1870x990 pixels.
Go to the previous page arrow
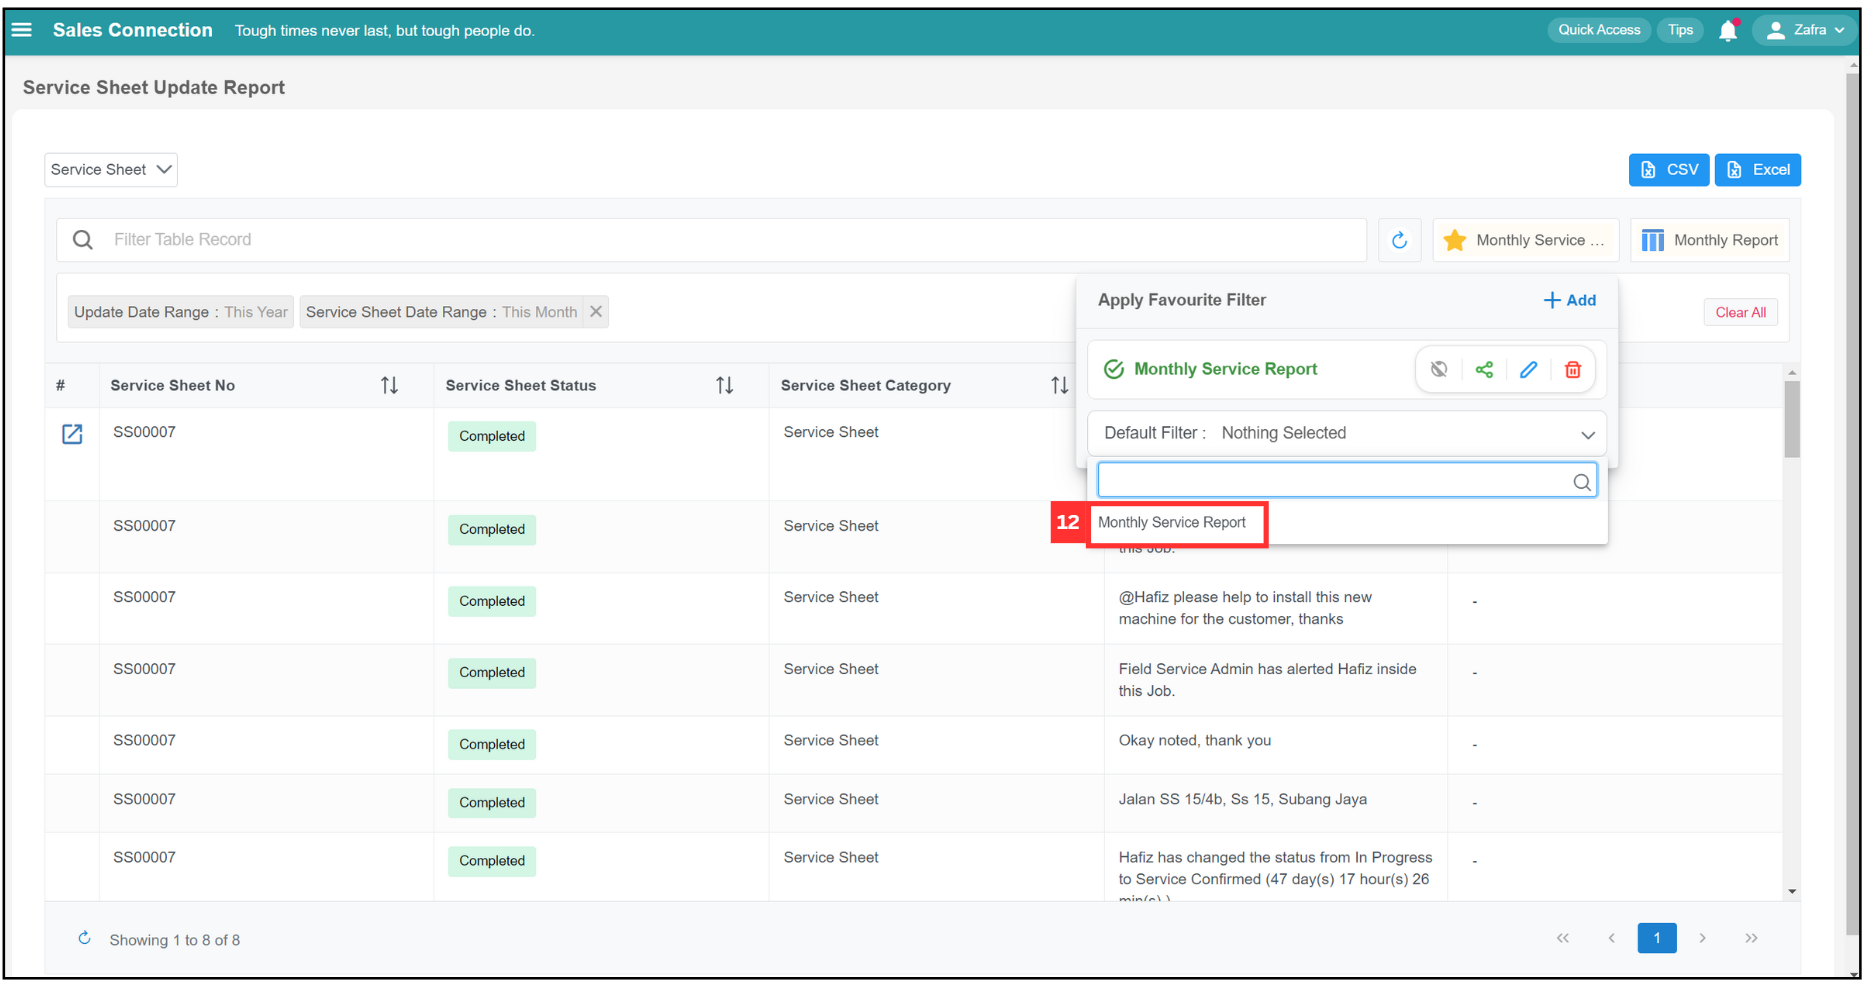[1611, 938]
